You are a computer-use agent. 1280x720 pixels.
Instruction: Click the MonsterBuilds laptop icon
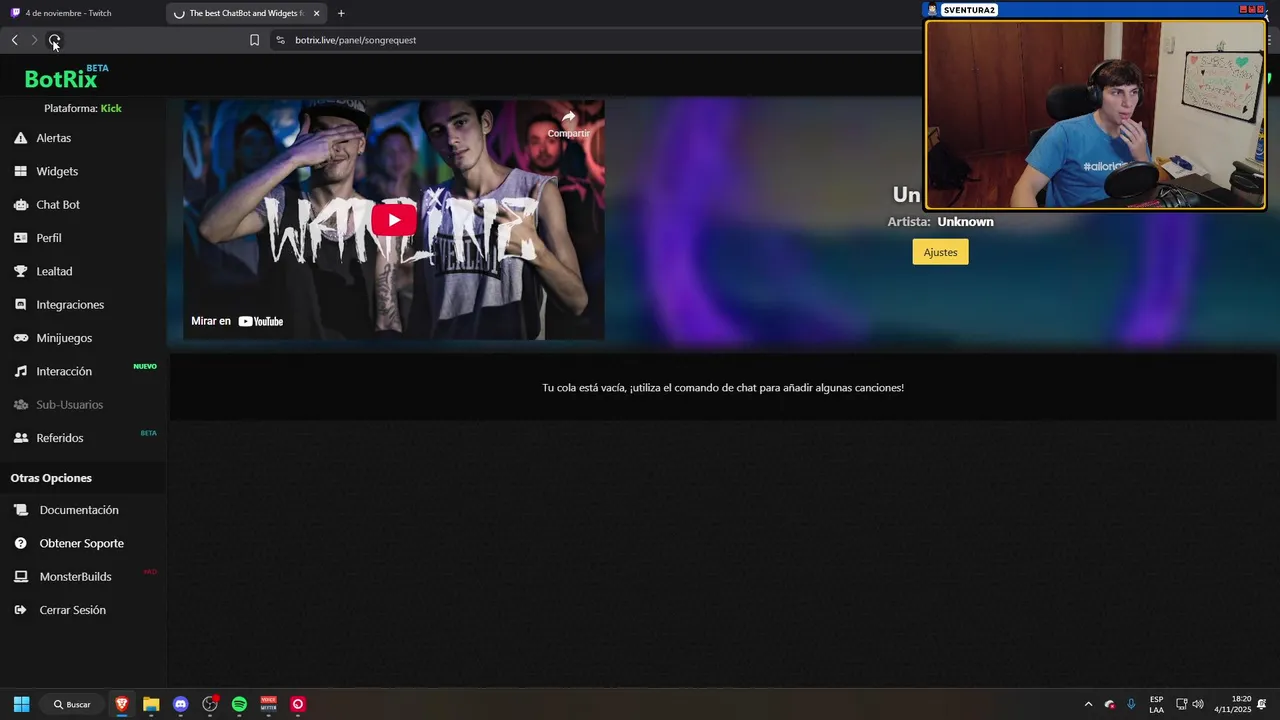pyautogui.click(x=21, y=577)
